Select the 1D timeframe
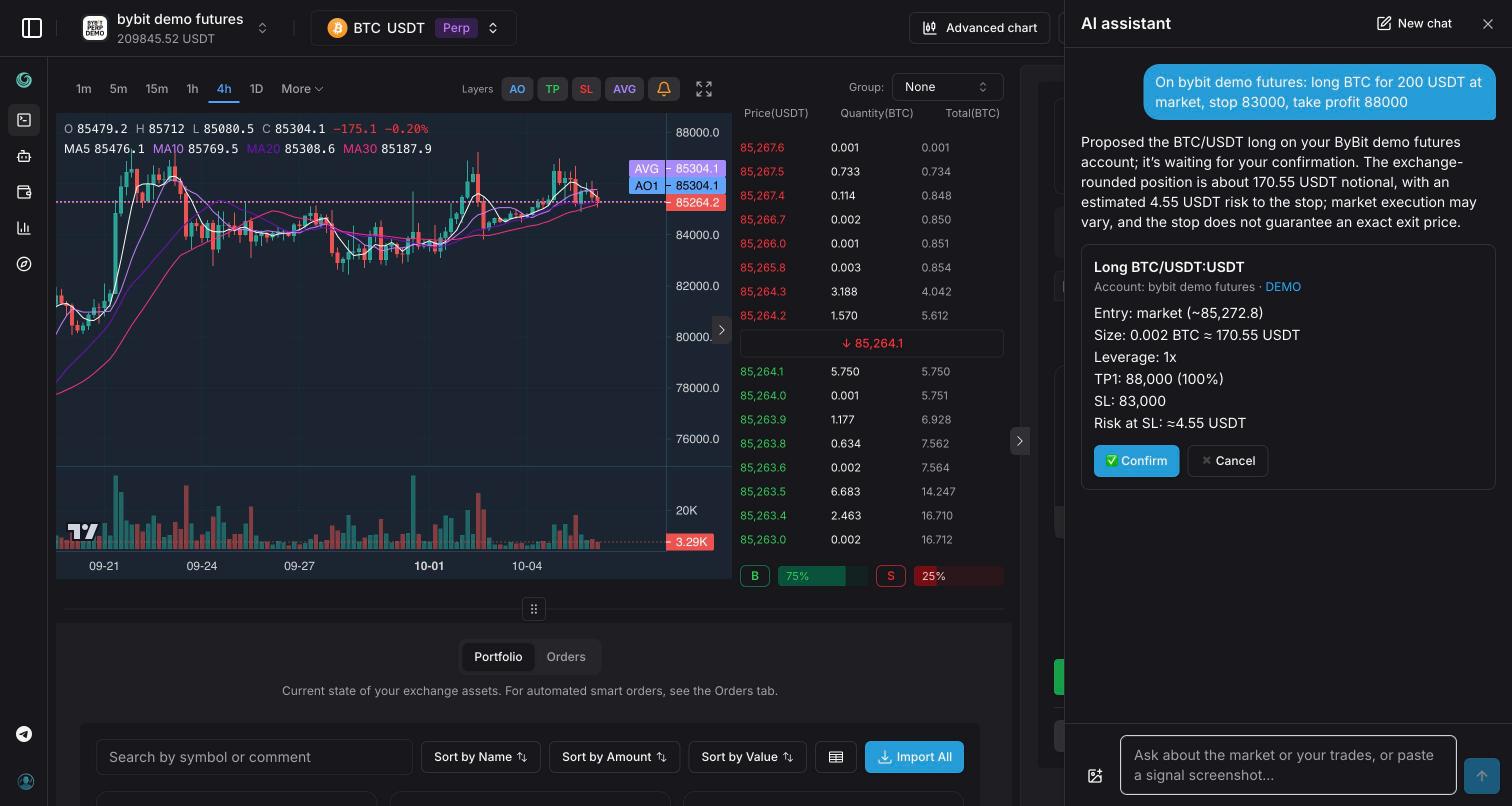The width and height of the screenshot is (1512, 806). (256, 89)
